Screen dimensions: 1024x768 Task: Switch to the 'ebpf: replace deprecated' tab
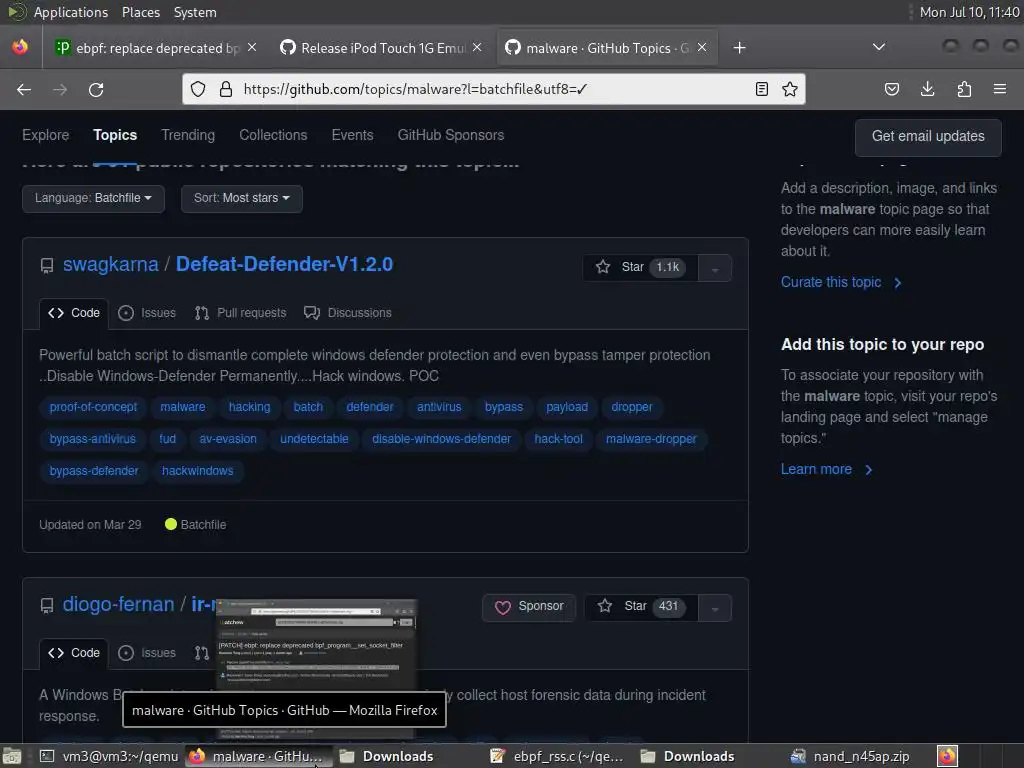[x=156, y=48]
